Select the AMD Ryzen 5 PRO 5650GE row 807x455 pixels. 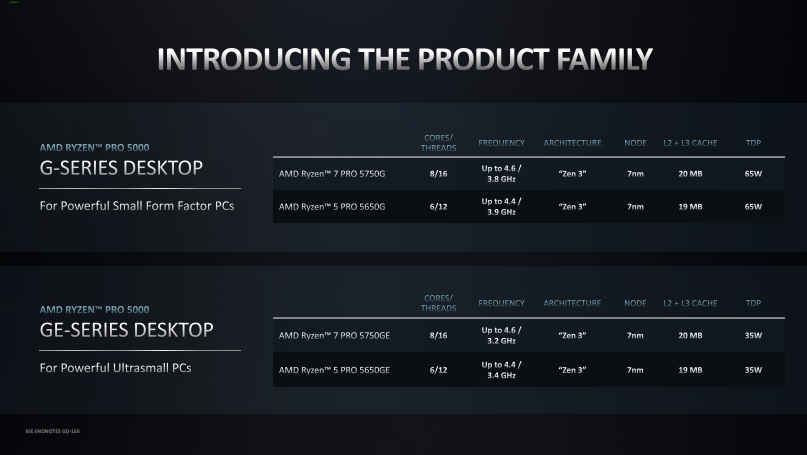tap(529, 370)
